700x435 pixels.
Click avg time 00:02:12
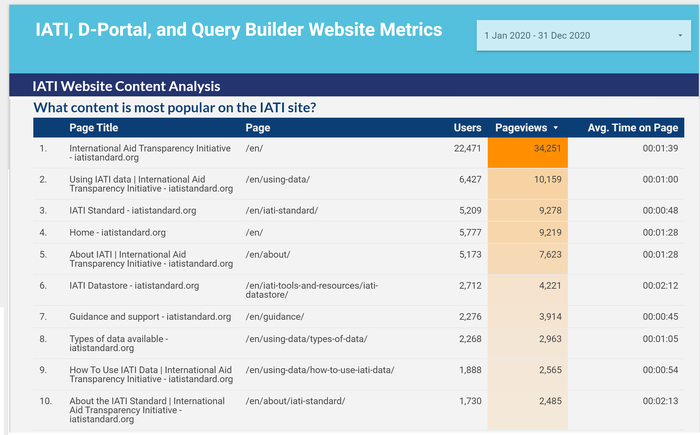coord(660,286)
